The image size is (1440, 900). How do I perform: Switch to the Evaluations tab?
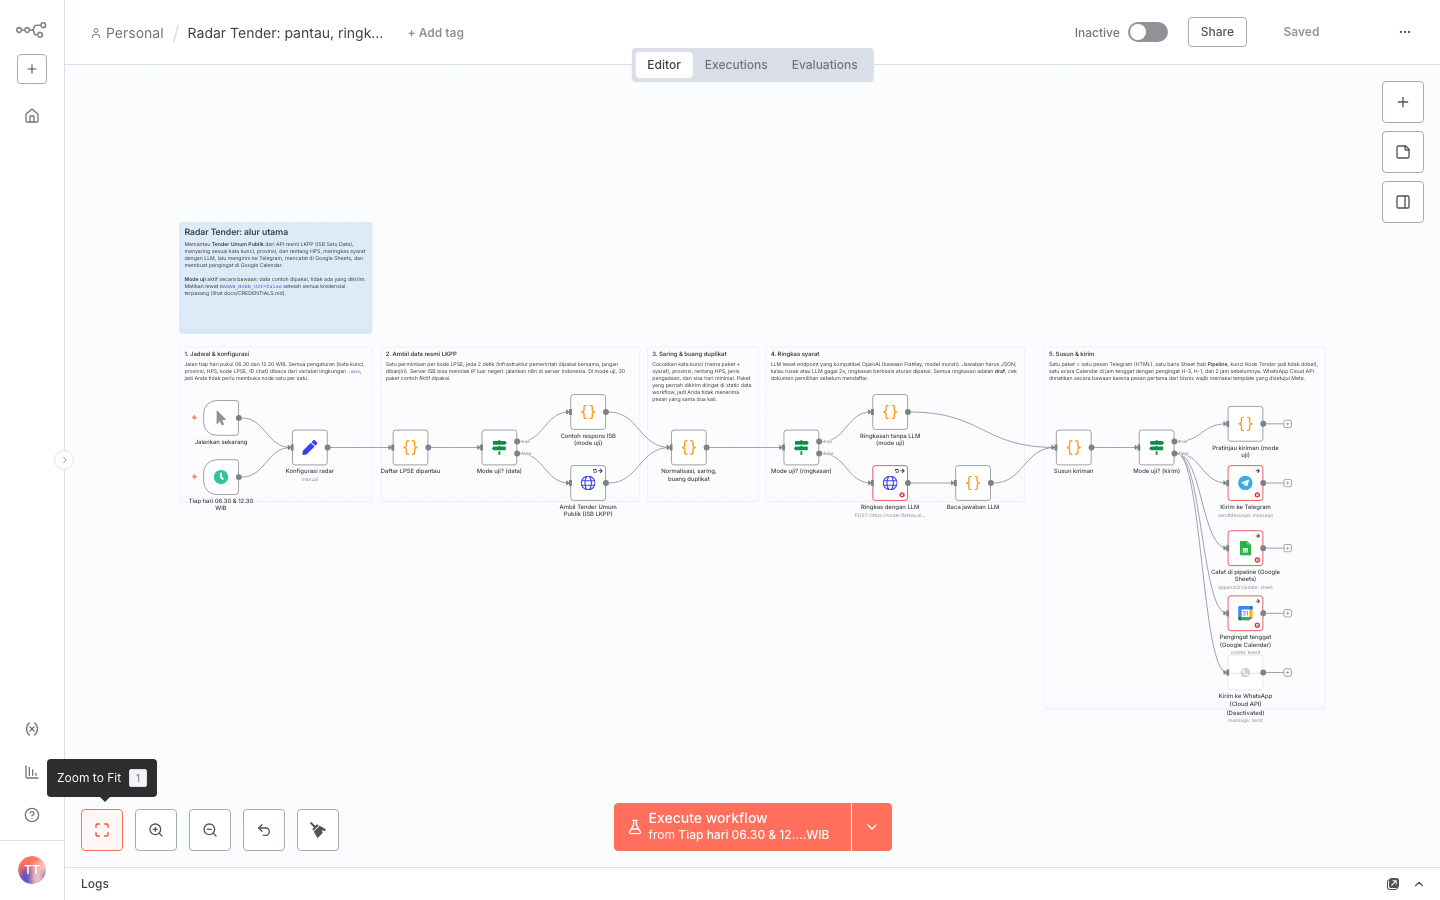(824, 65)
